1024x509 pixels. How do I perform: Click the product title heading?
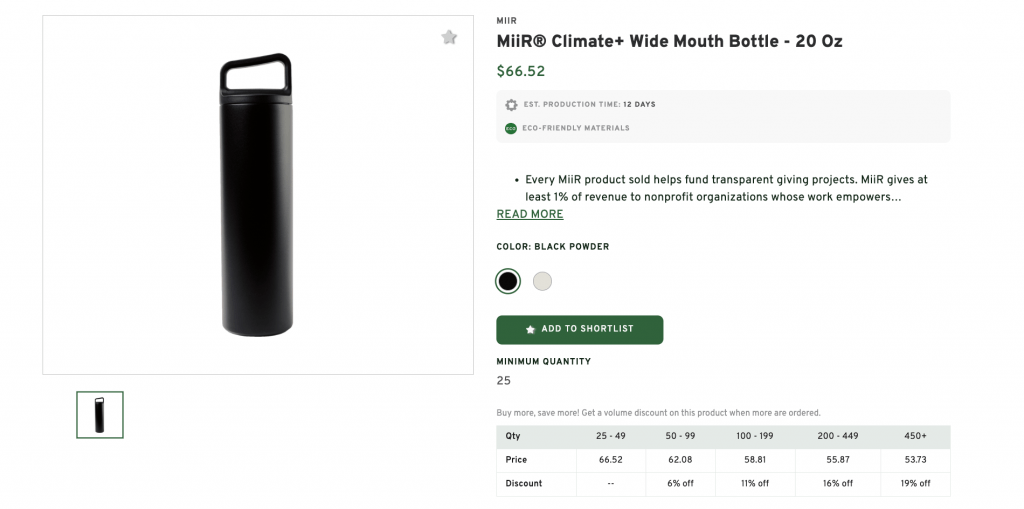click(x=669, y=42)
